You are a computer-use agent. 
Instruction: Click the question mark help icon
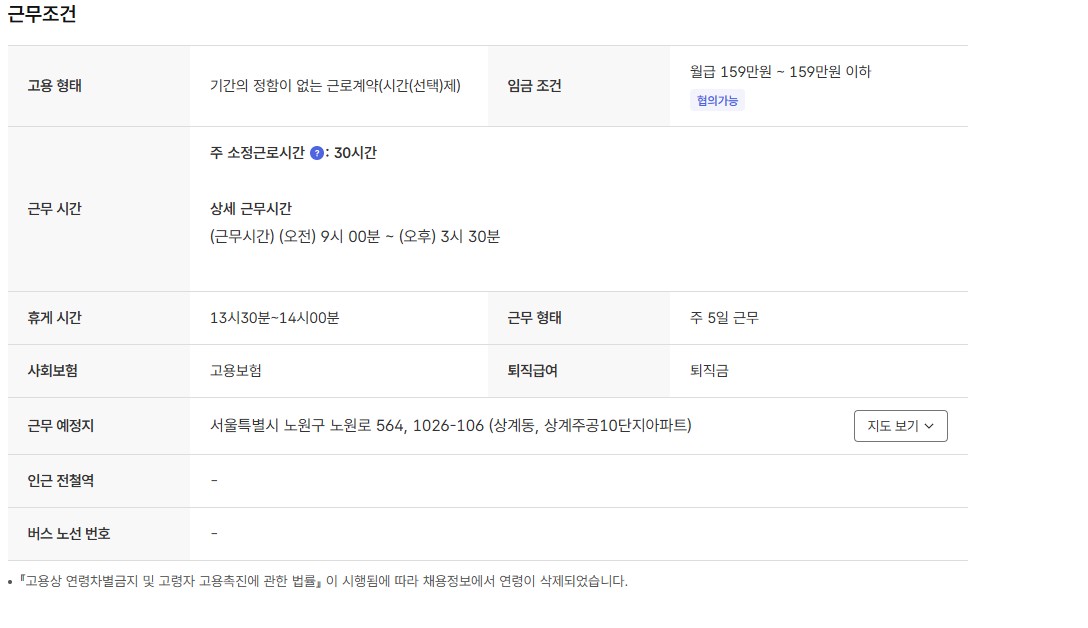coord(317,153)
